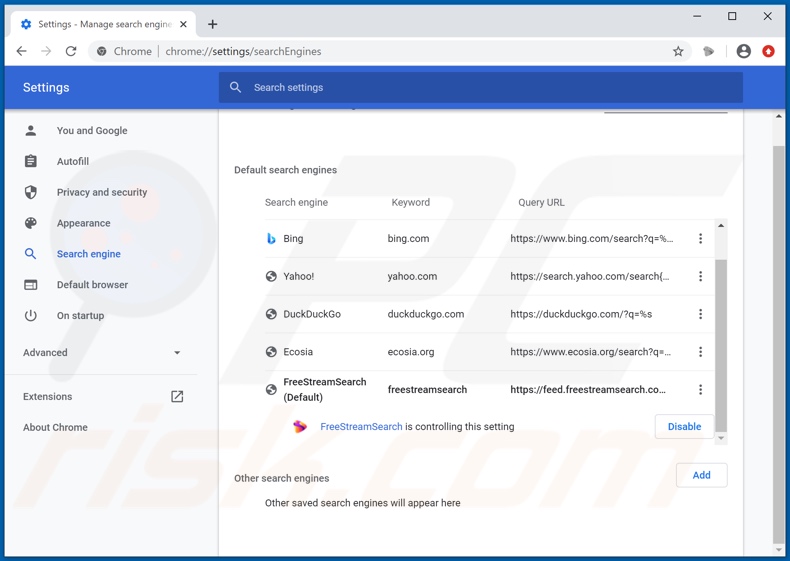The width and height of the screenshot is (790, 561).
Task: Open a new browser tab
Action: (212, 24)
